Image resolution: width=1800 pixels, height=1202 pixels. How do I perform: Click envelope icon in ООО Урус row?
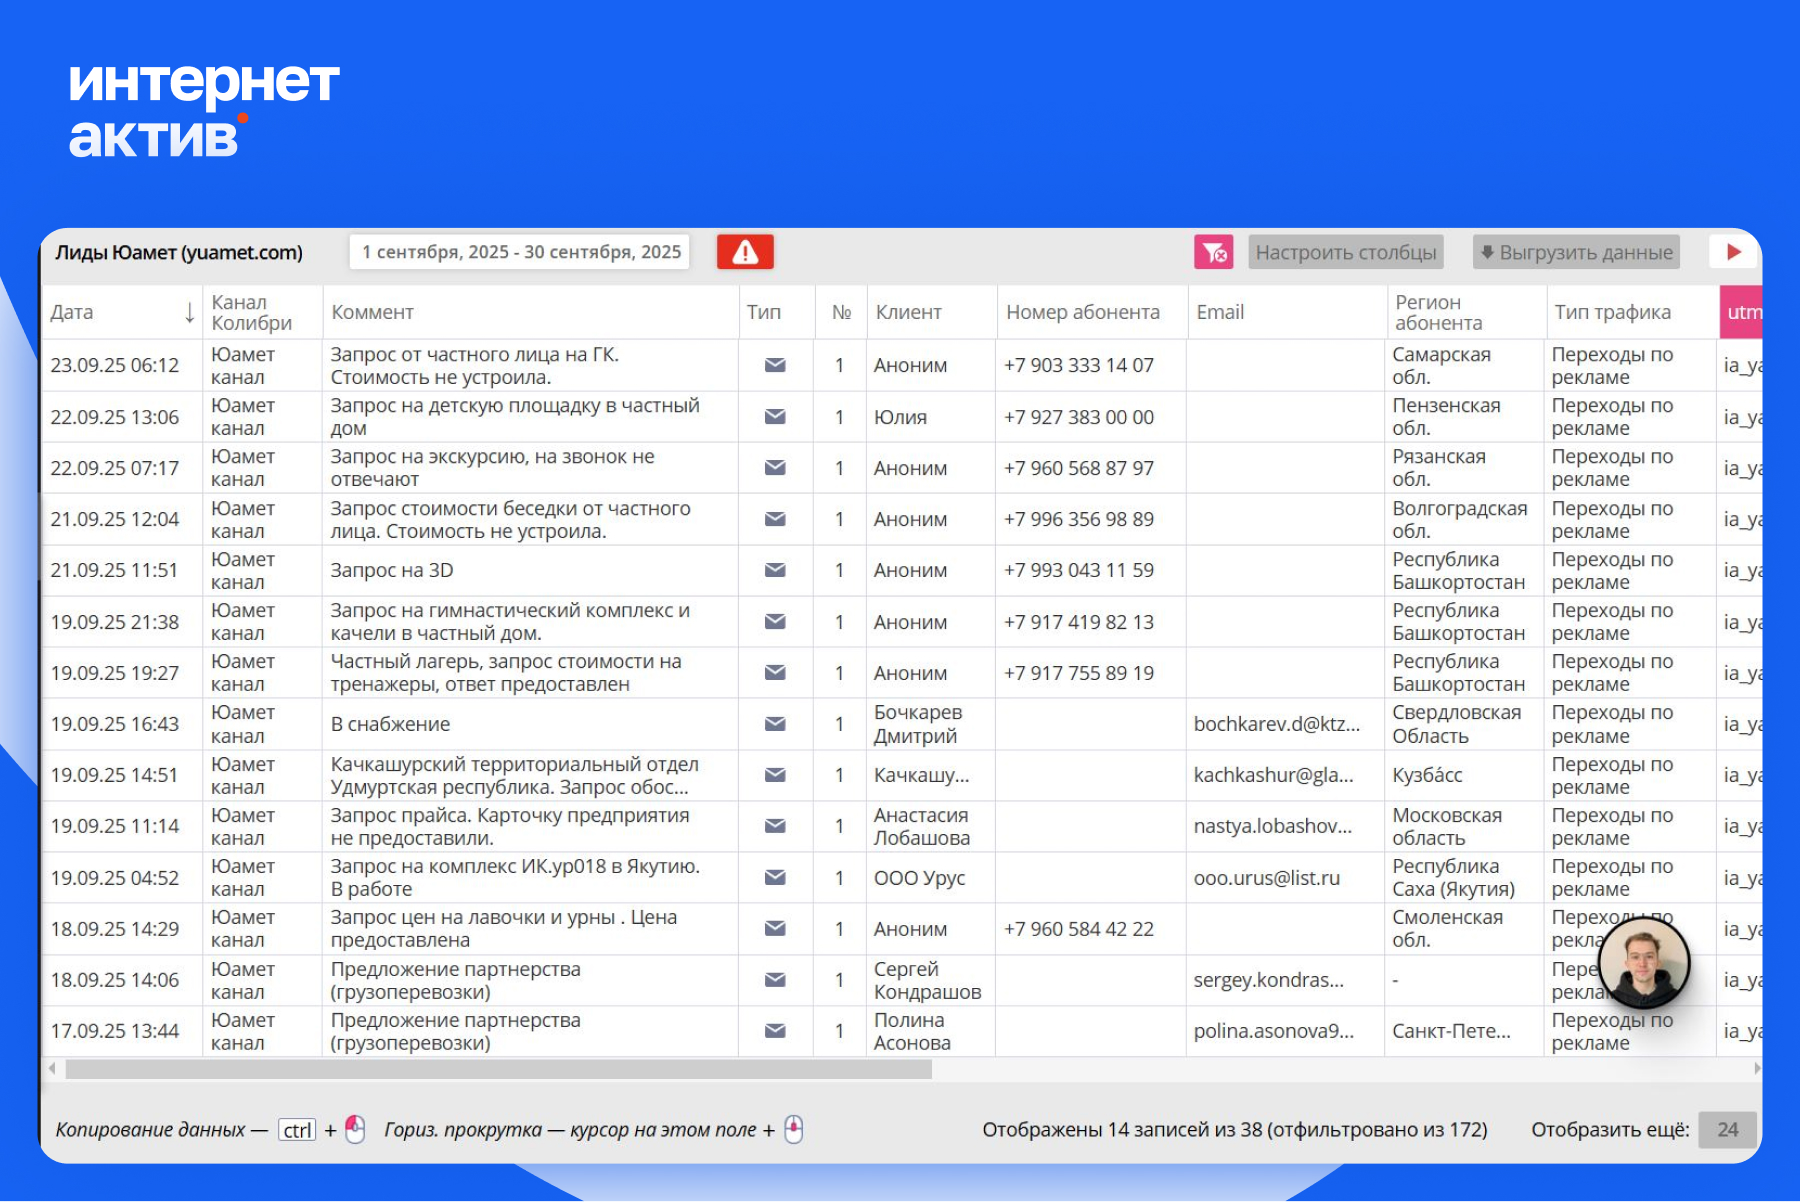coord(775,878)
